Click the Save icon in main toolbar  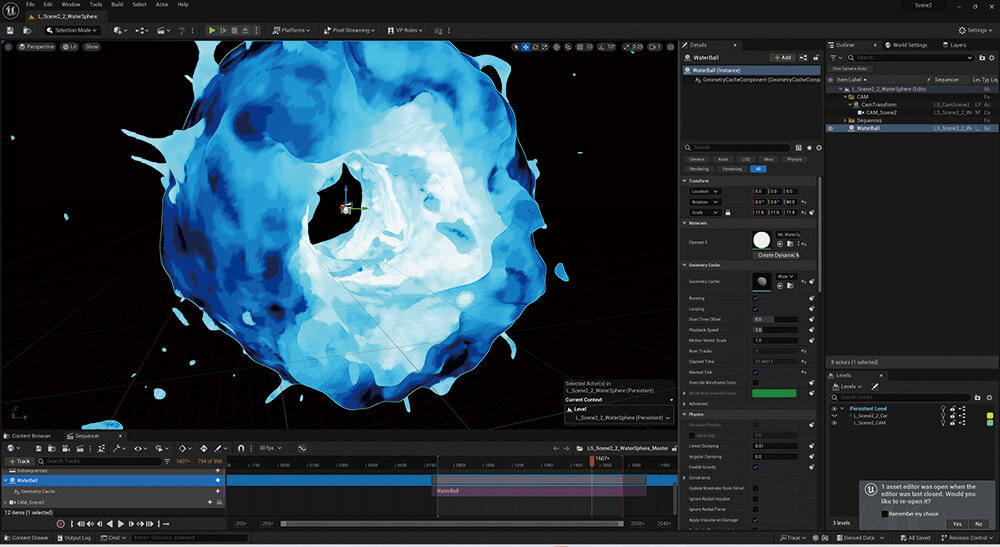(10, 30)
